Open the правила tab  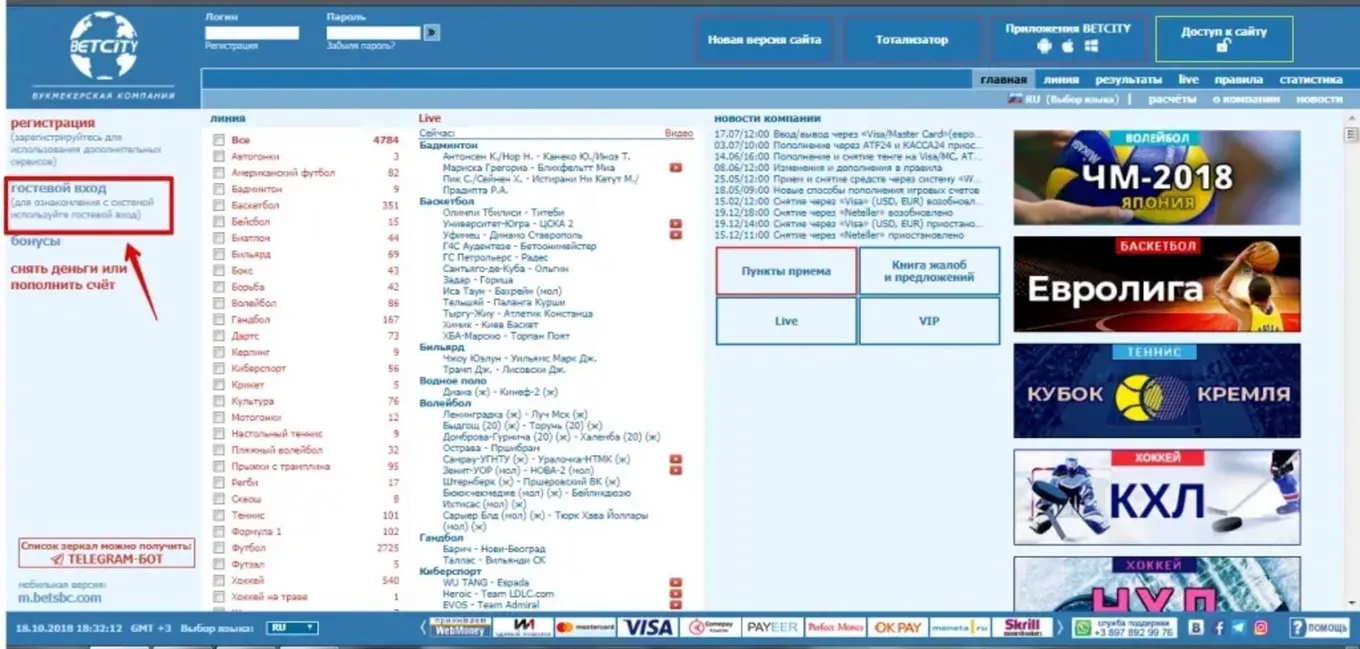click(1239, 79)
